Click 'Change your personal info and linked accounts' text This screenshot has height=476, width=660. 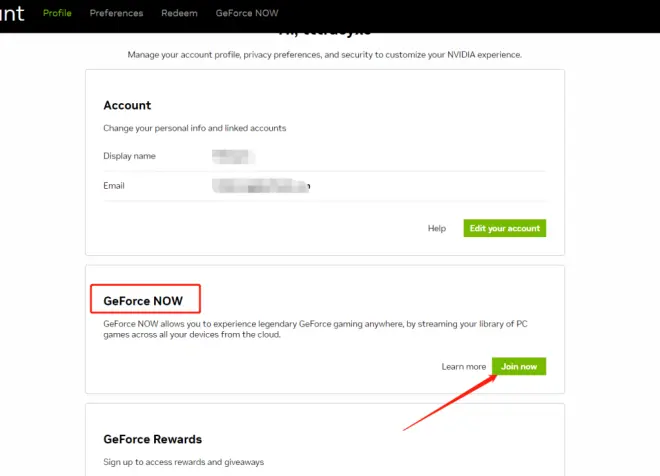point(194,128)
